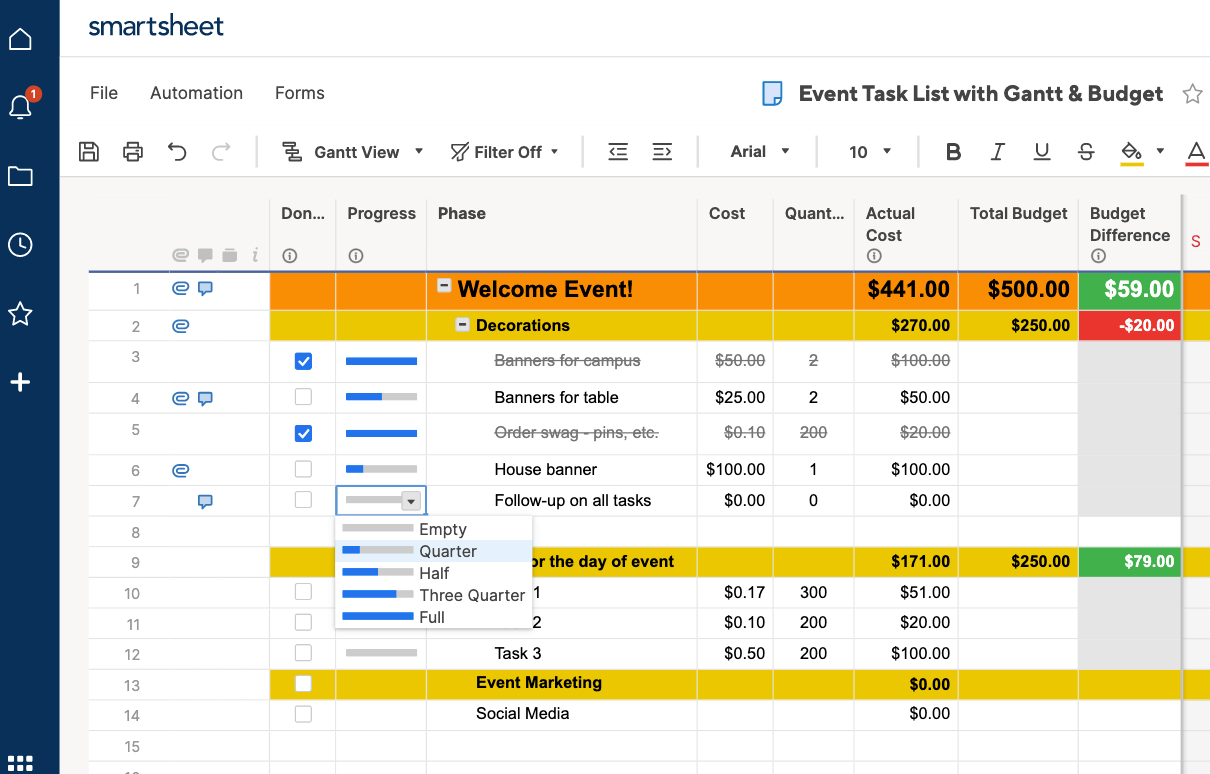Tick the Done checkbox for Social Media

point(303,714)
